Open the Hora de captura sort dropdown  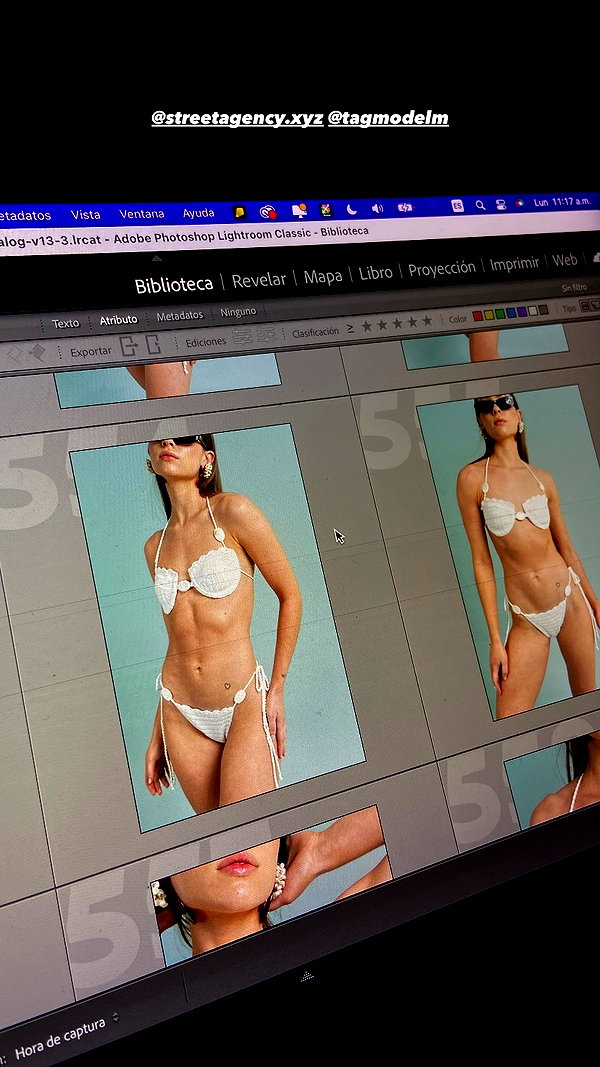[x=60, y=1038]
